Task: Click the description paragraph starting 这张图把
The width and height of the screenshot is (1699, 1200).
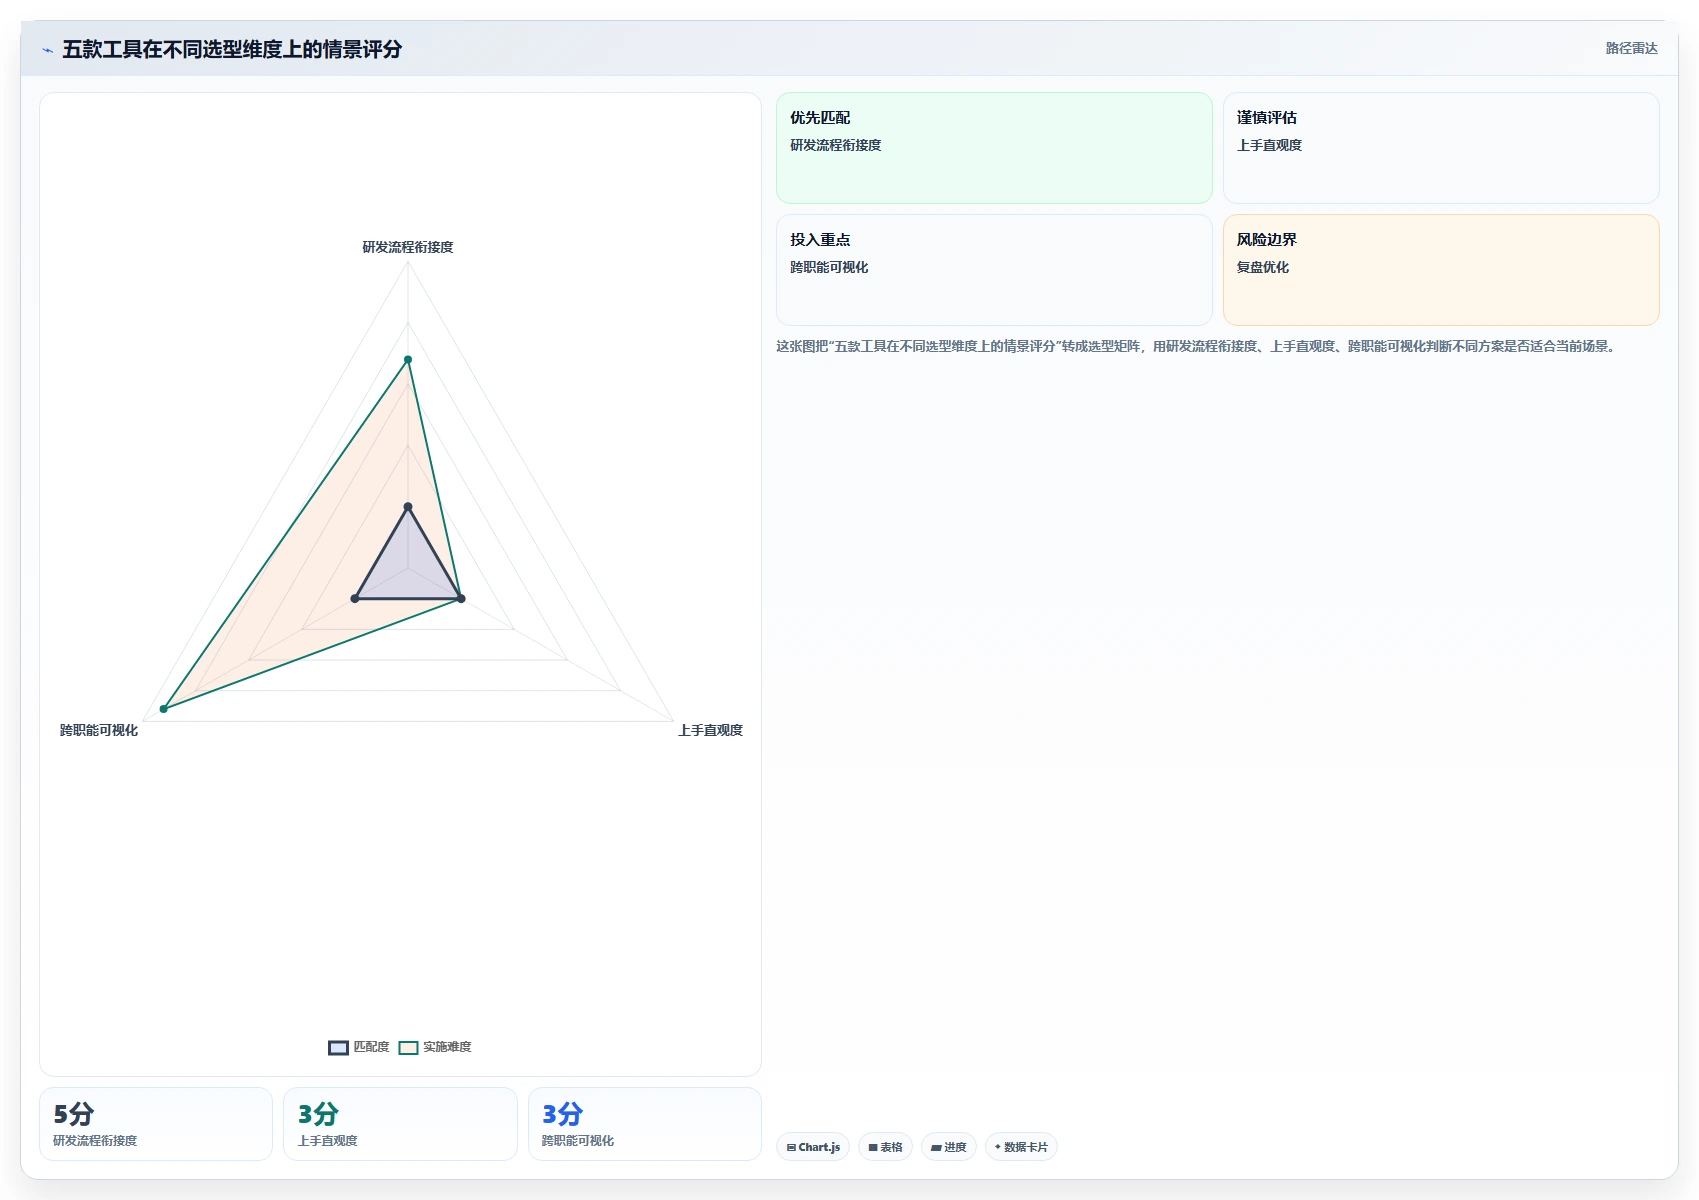Action: 1196,346
